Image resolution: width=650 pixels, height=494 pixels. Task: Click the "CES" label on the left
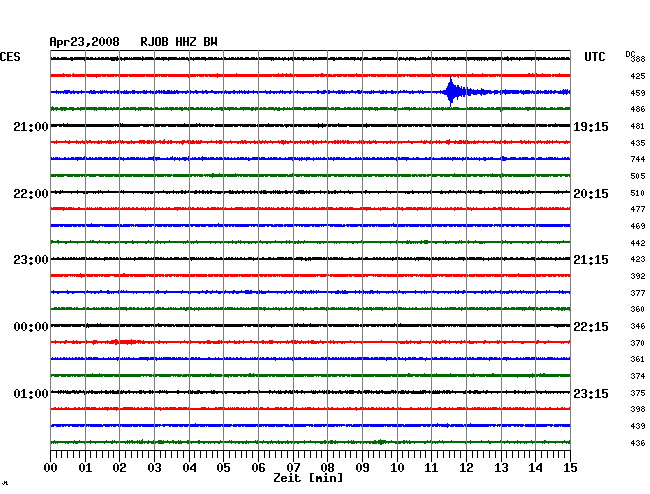10,57
